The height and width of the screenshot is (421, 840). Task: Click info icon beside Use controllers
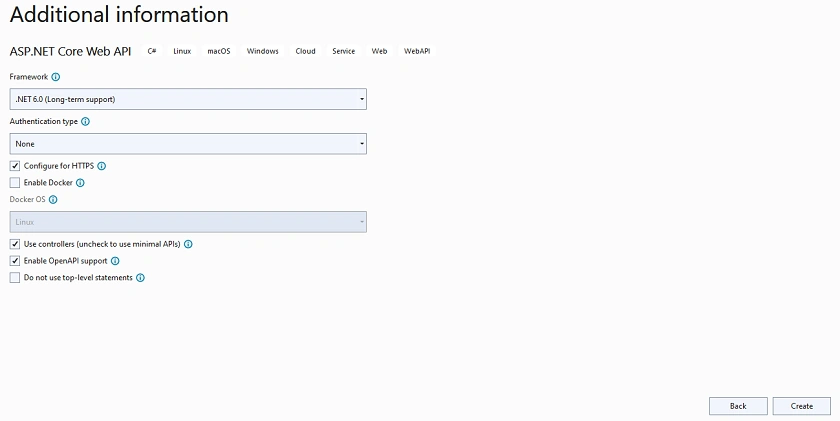[188, 244]
